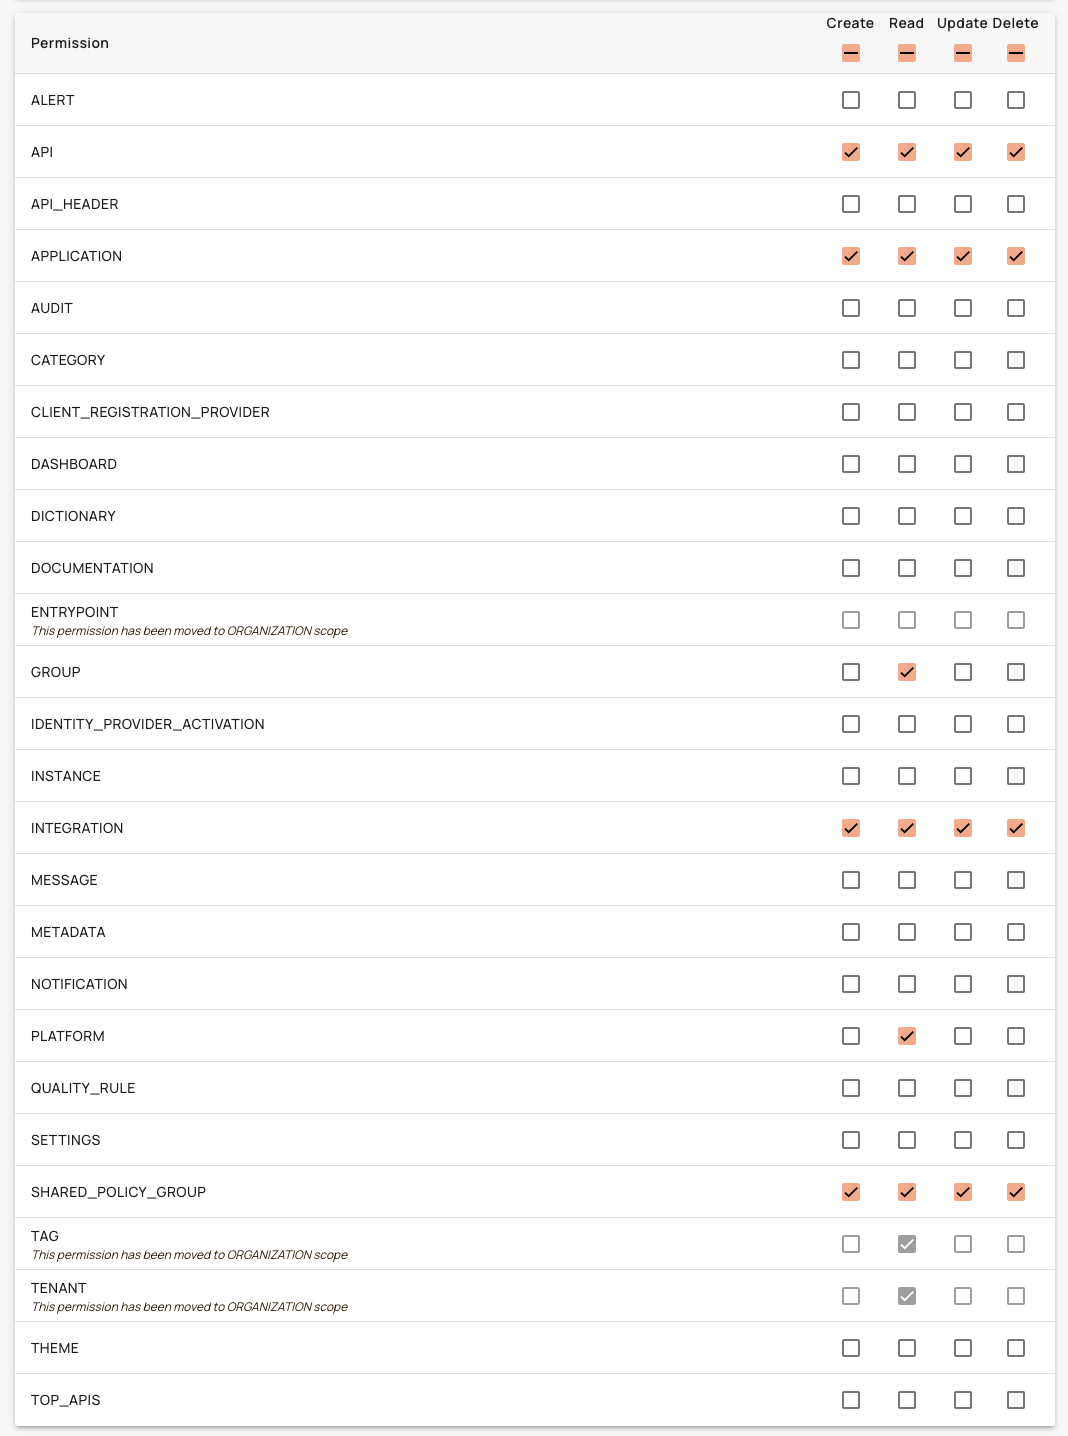
Task: Check Update permission for DICTIONARY
Action: [x=963, y=516]
